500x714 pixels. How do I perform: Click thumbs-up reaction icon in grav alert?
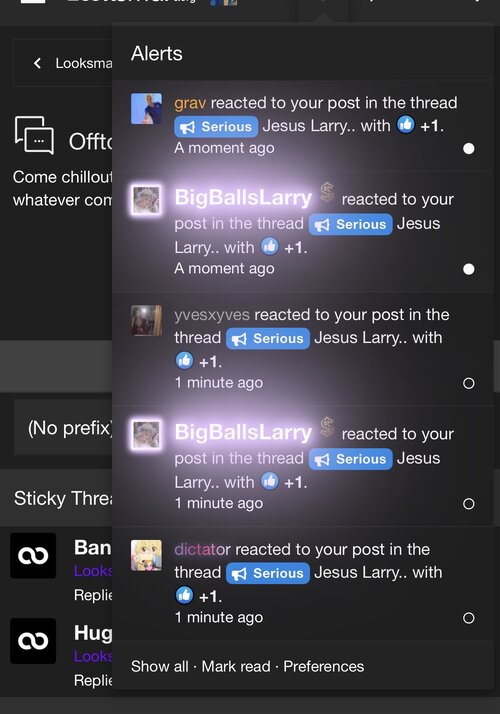[406, 124]
